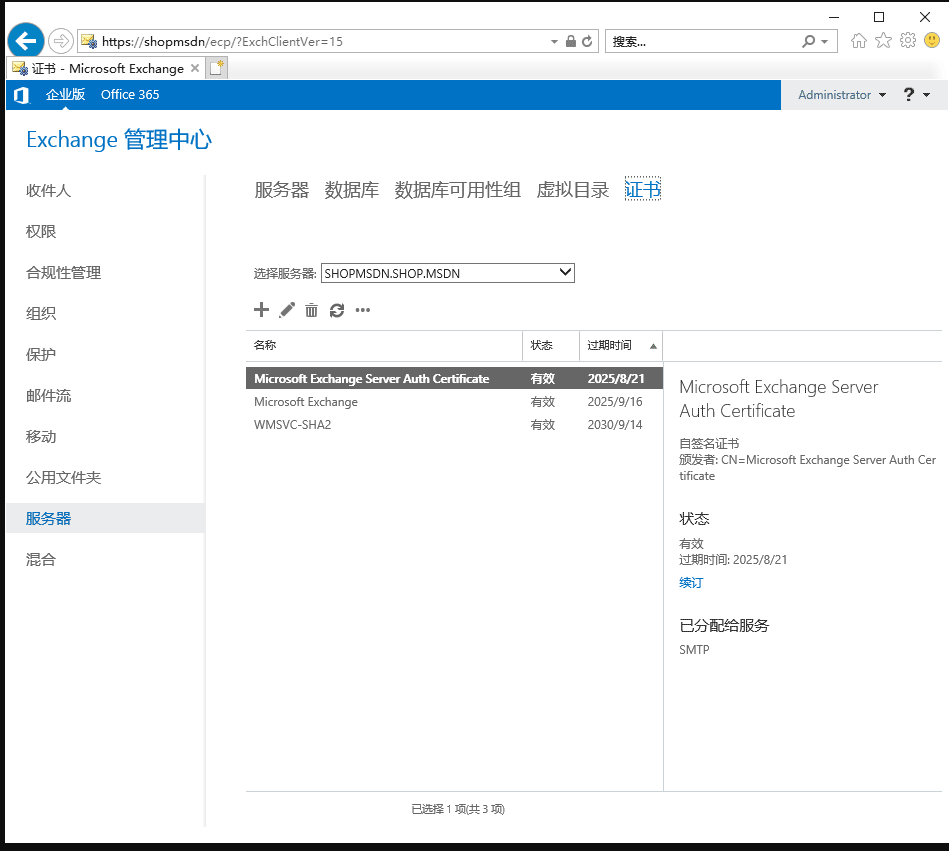Screen dimensions: 949x851
Task: Open 组织 in the sidebar
Action: pyautogui.click(x=41, y=314)
